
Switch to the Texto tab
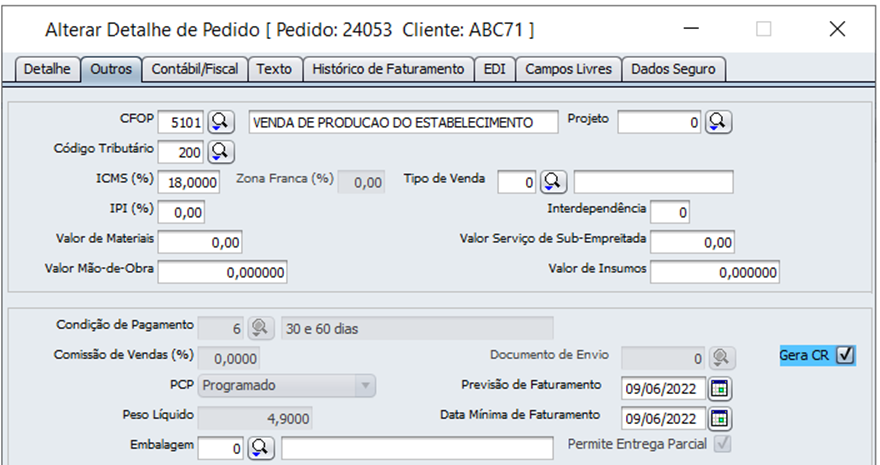tap(274, 69)
